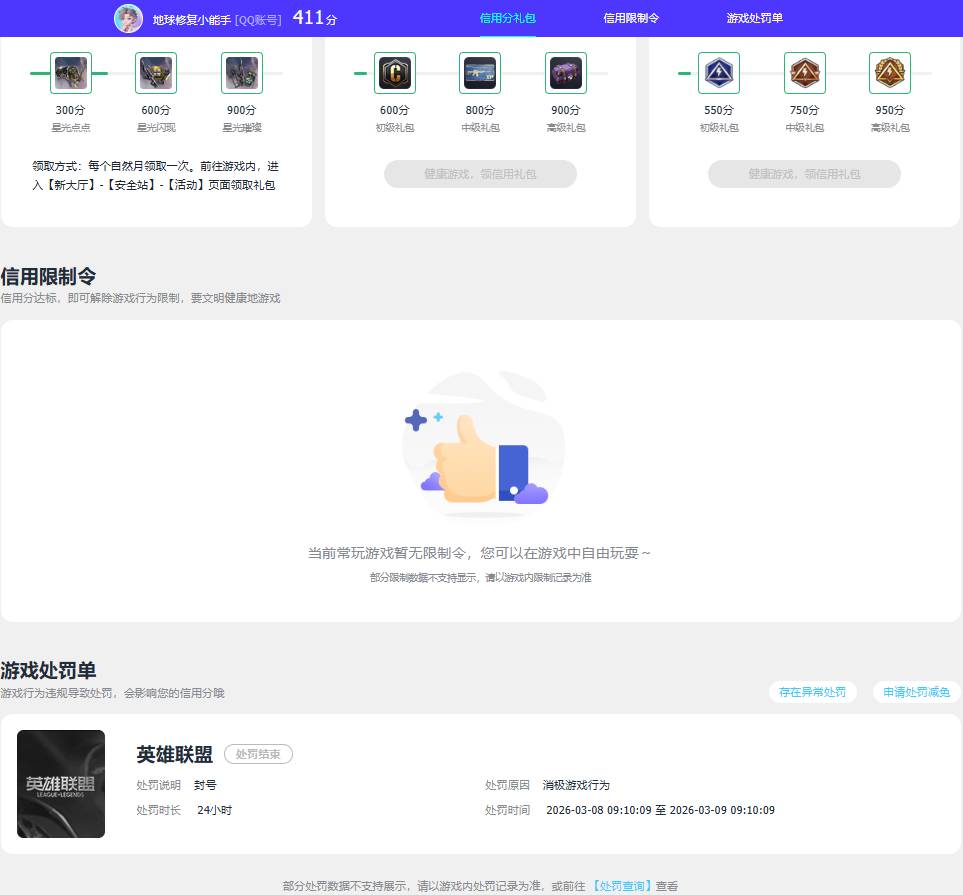
Task: Switch to the 信用限制令 tab
Action: click(631, 18)
